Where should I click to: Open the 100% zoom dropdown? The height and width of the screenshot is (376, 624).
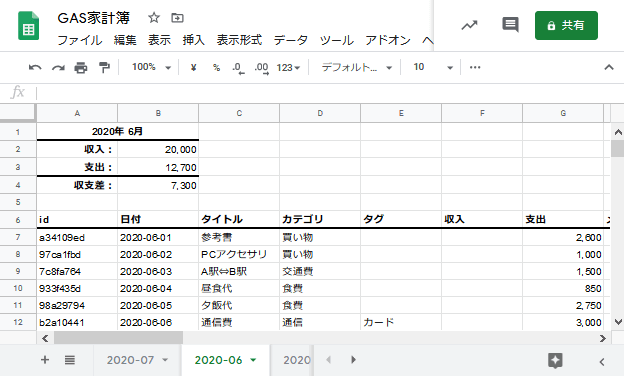(x=152, y=67)
